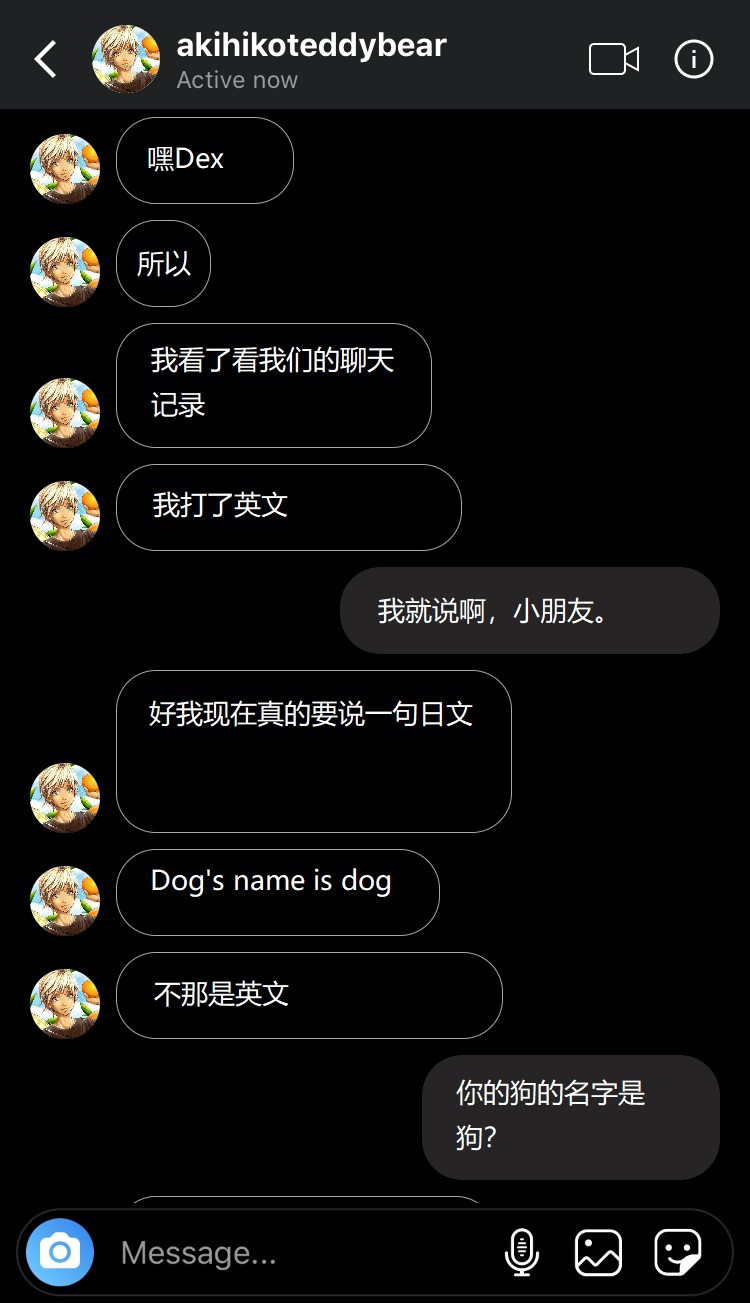
Task: Tap the avatar next to "不那是英文"
Action: (x=65, y=1003)
